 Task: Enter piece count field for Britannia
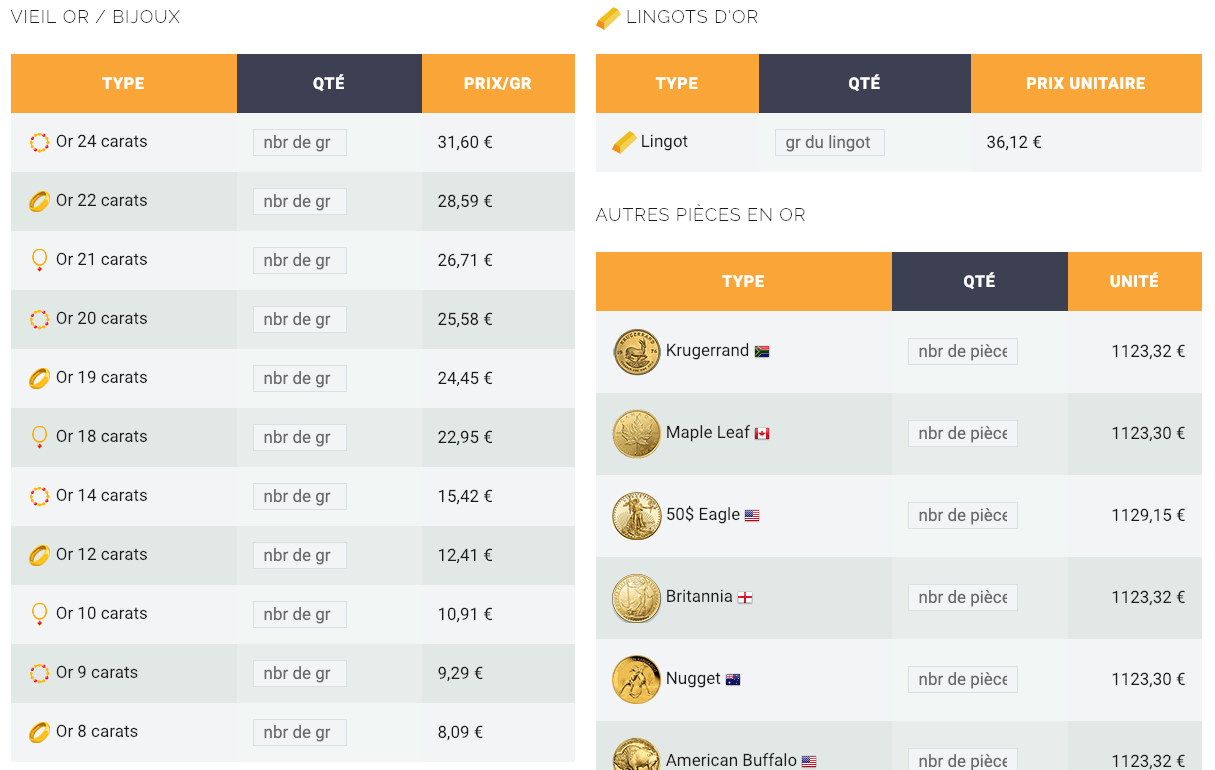(x=962, y=597)
